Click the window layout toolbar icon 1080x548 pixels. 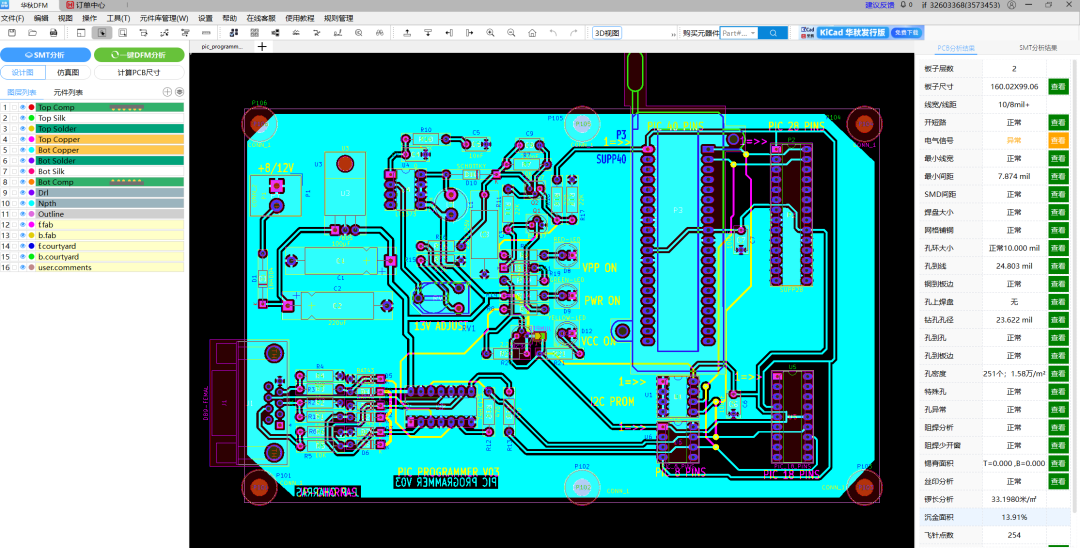[81, 32]
